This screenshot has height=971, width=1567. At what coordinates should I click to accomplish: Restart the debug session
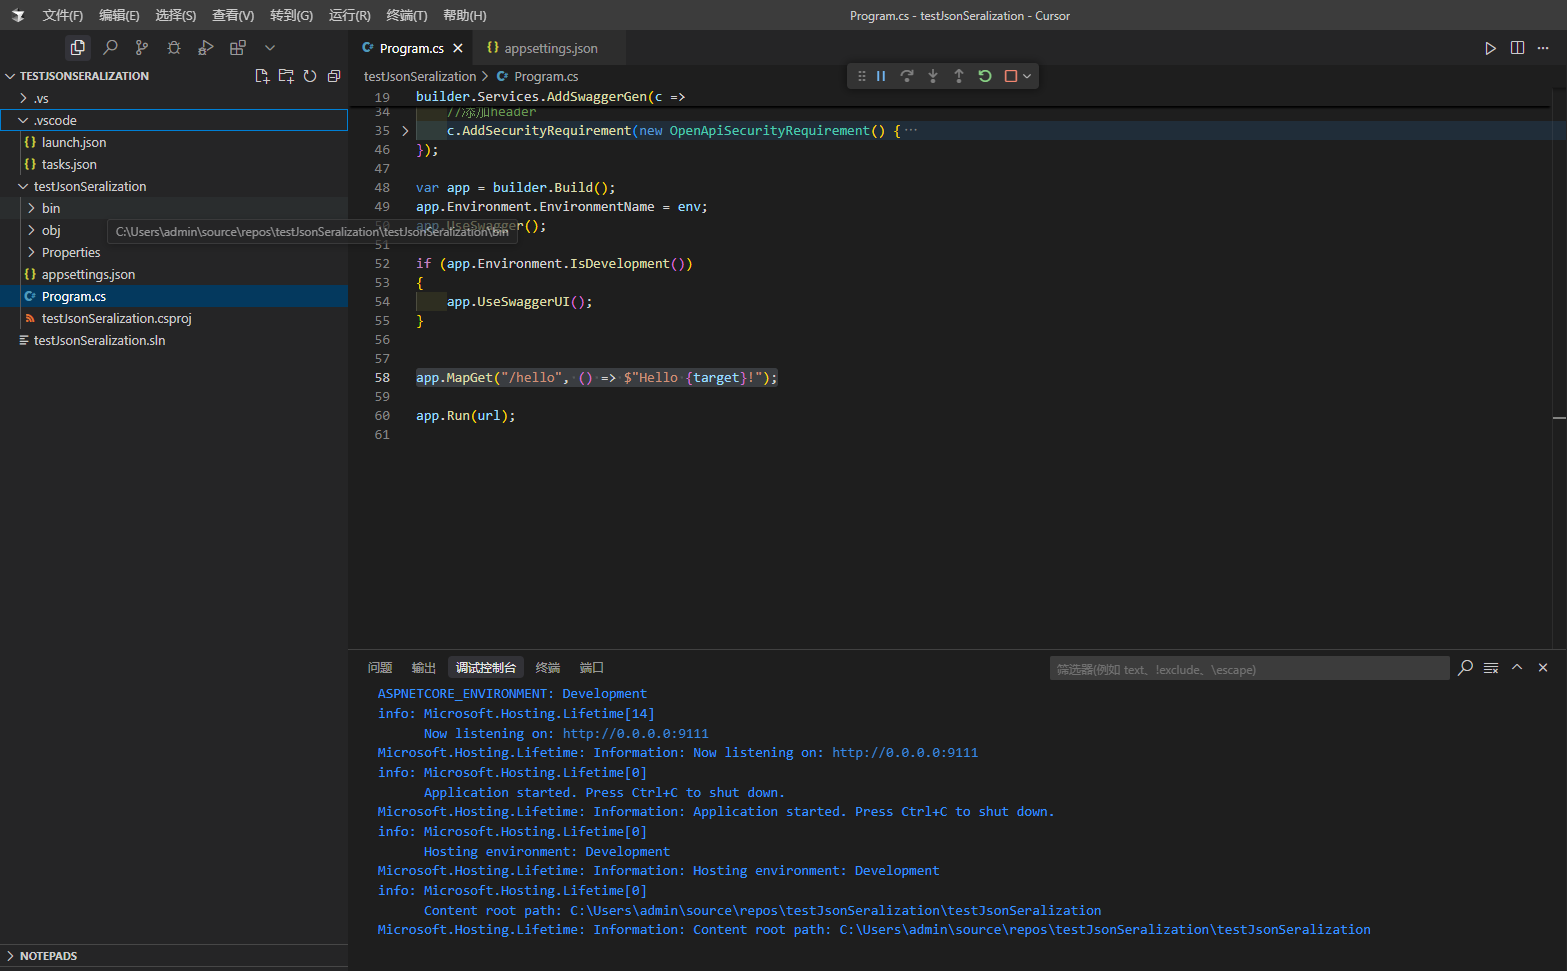coord(985,76)
